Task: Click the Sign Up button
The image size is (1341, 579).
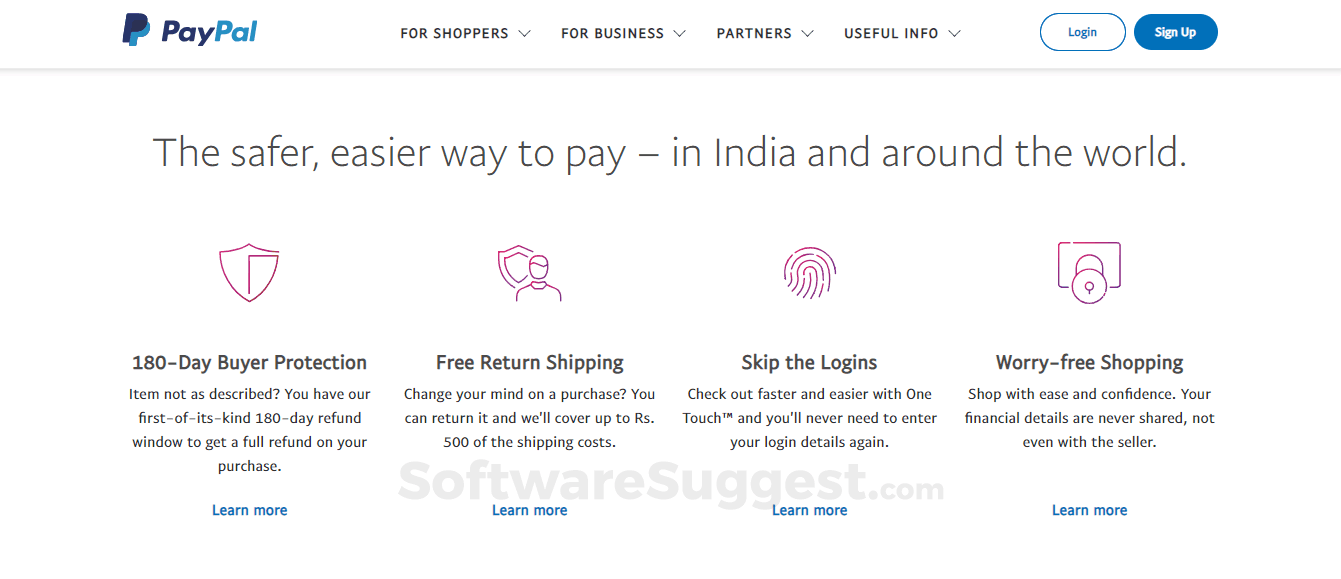Action: [1175, 31]
